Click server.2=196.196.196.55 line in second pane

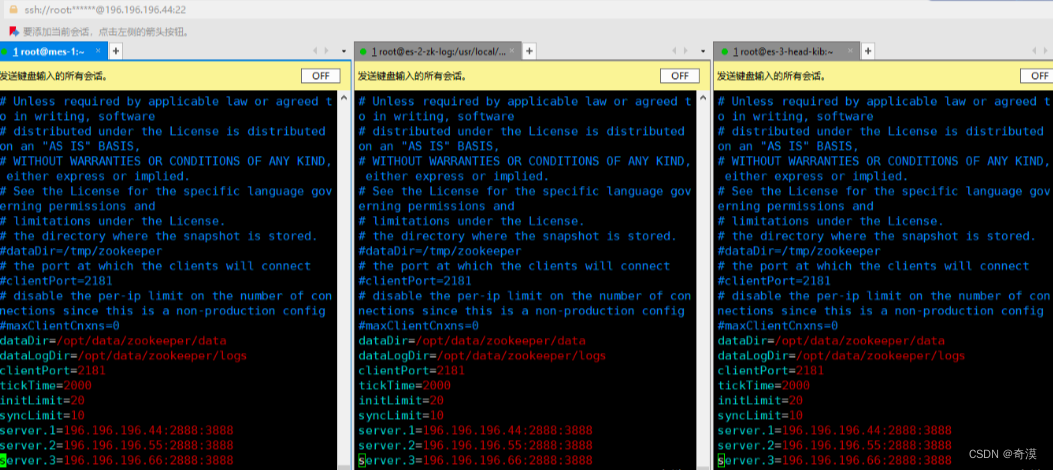tap(475, 445)
